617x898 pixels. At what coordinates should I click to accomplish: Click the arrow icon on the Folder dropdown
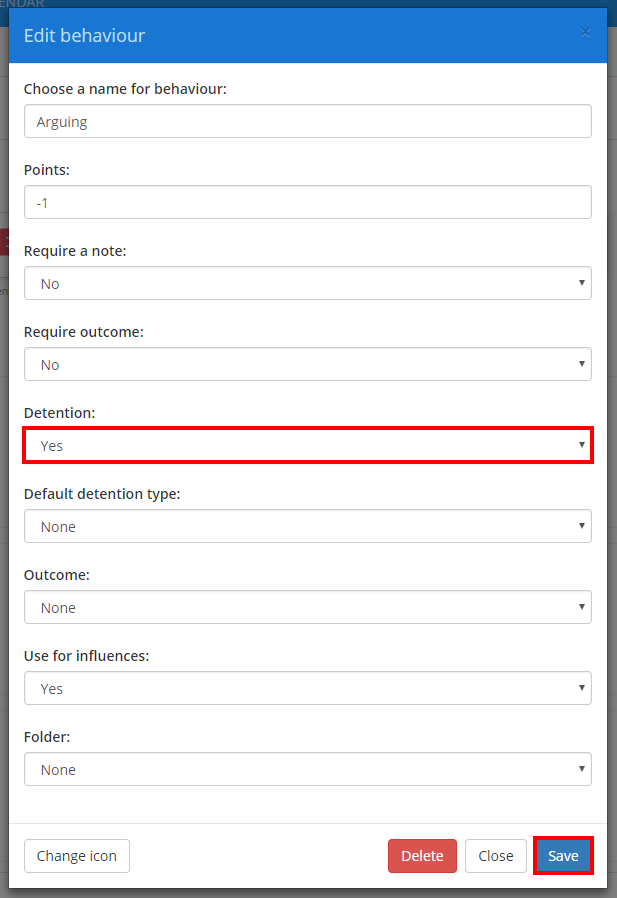click(x=581, y=769)
